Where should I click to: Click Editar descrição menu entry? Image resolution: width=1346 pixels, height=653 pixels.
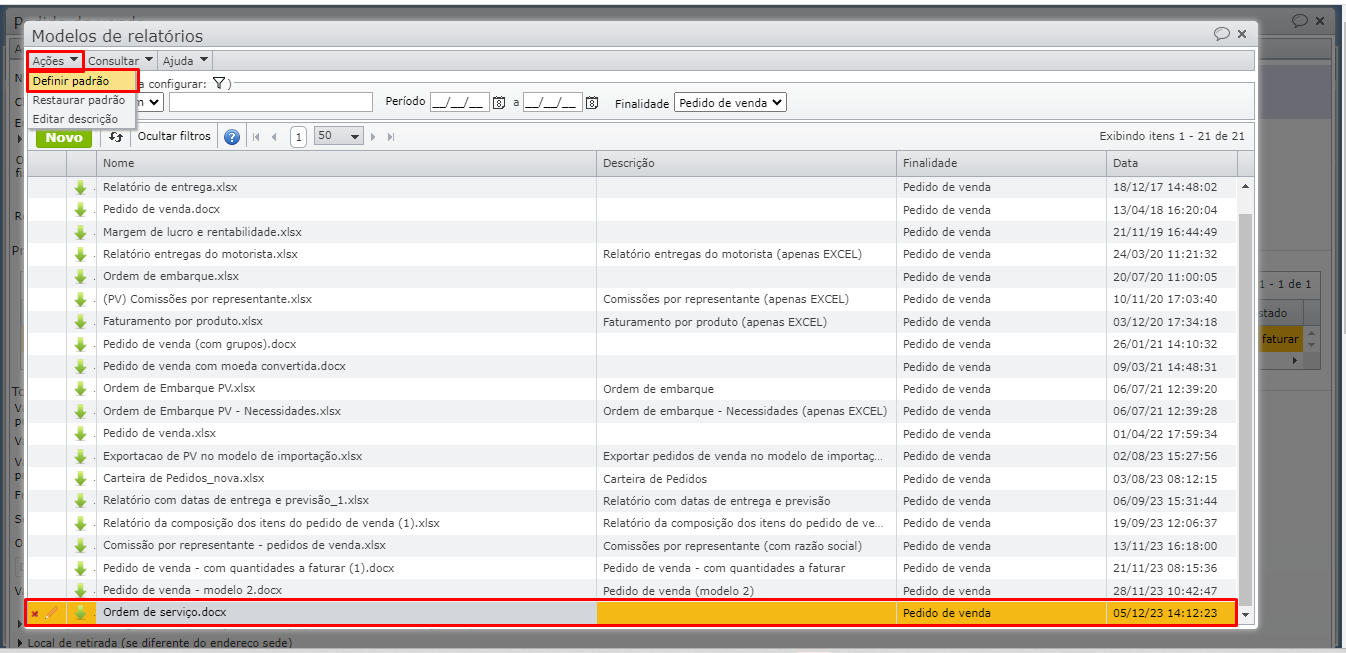click(75, 119)
